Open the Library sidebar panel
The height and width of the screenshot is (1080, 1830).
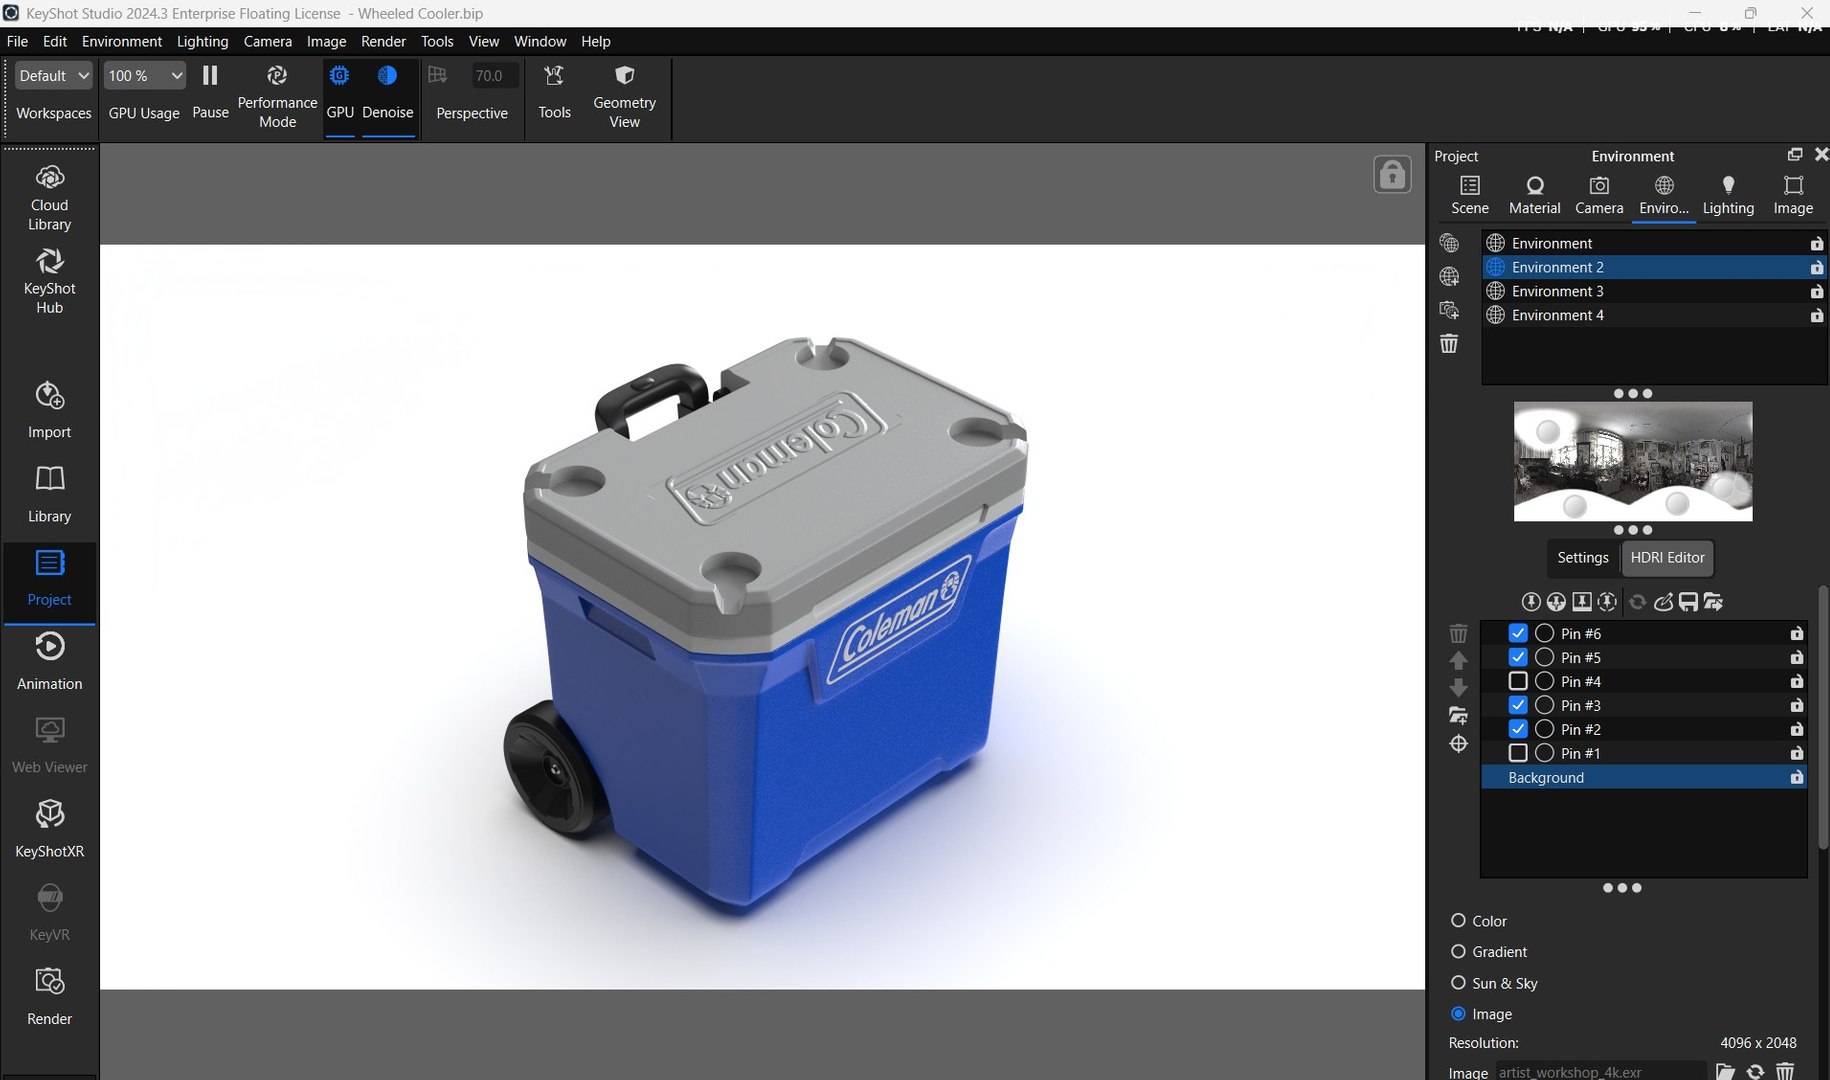(49, 494)
